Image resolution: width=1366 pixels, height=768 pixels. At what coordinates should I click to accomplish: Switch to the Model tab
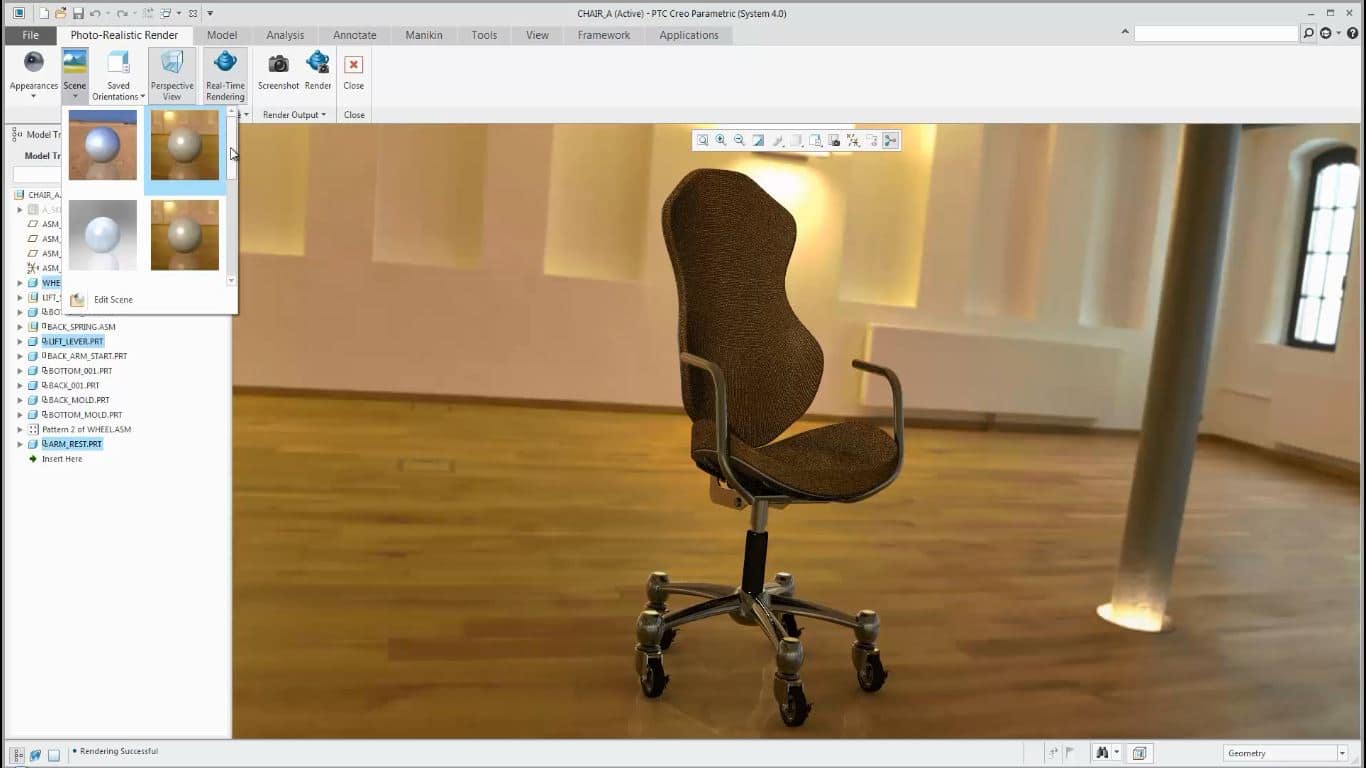pos(222,35)
